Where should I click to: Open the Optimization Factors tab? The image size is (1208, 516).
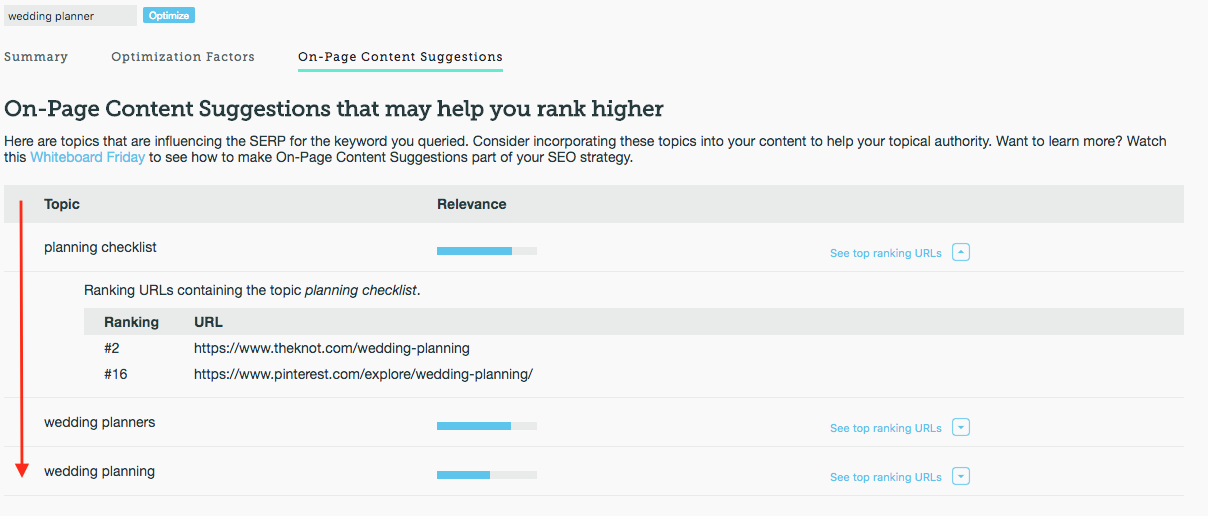[x=183, y=57]
